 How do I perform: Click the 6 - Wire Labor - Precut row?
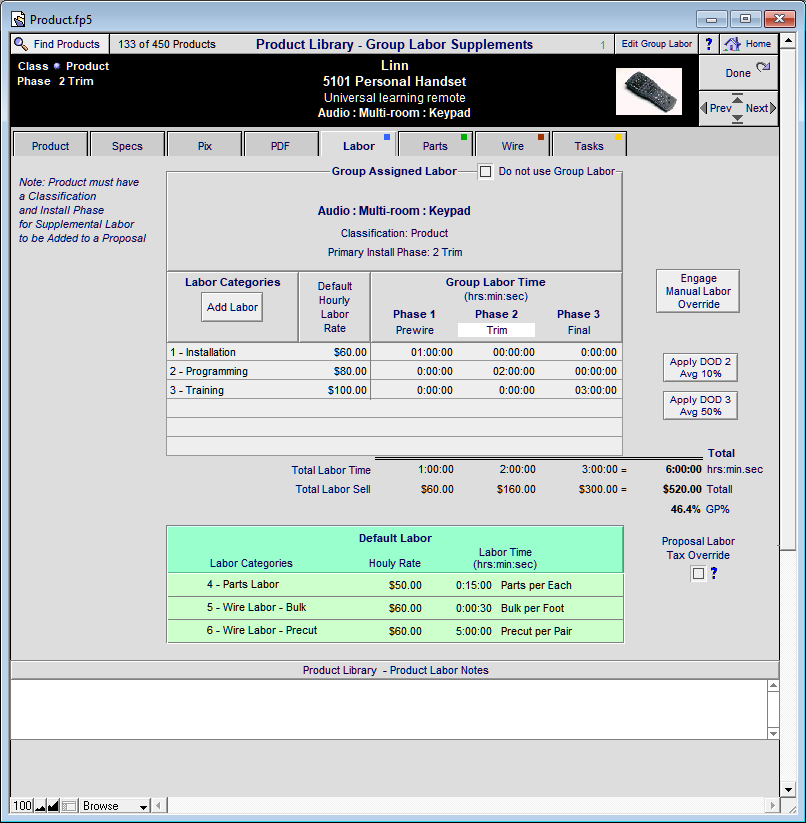coord(395,631)
